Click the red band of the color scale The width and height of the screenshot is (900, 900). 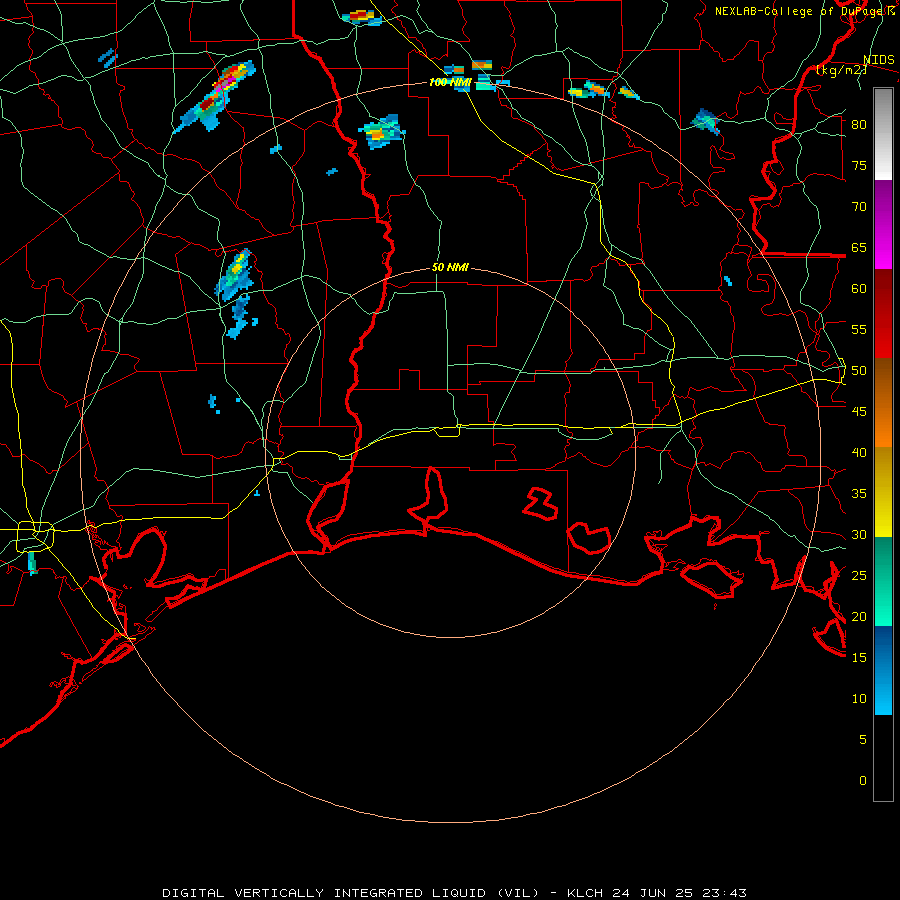883,314
